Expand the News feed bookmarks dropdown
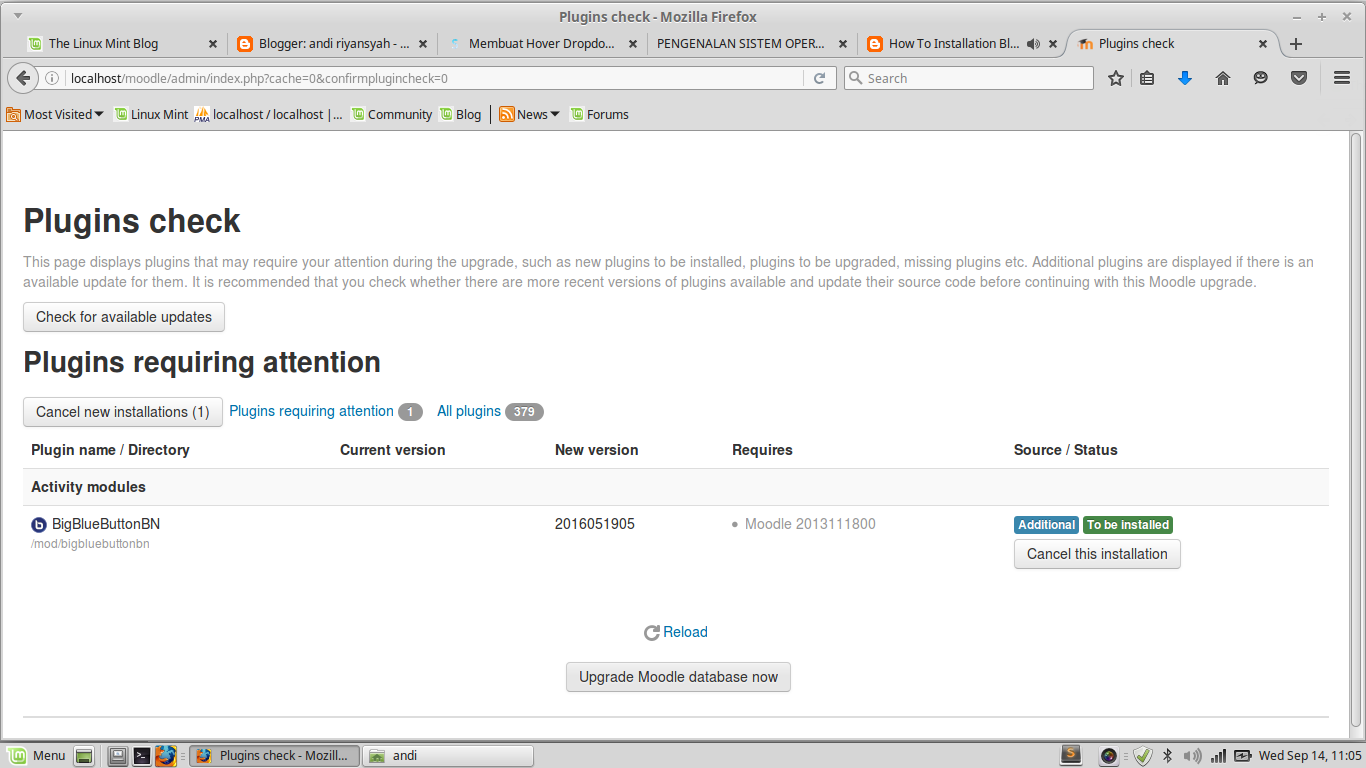This screenshot has height=768, width=1366. [529, 114]
